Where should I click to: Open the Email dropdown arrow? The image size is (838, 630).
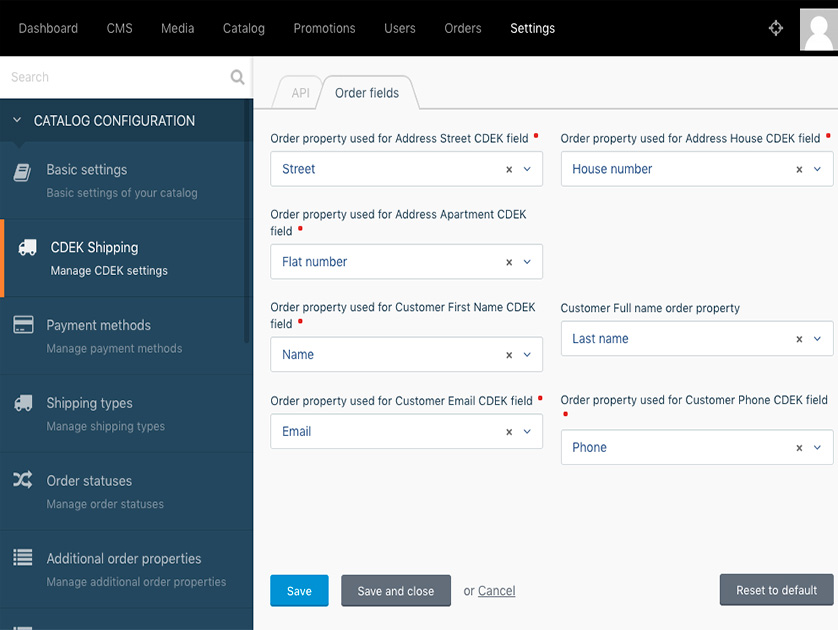pyautogui.click(x=527, y=431)
